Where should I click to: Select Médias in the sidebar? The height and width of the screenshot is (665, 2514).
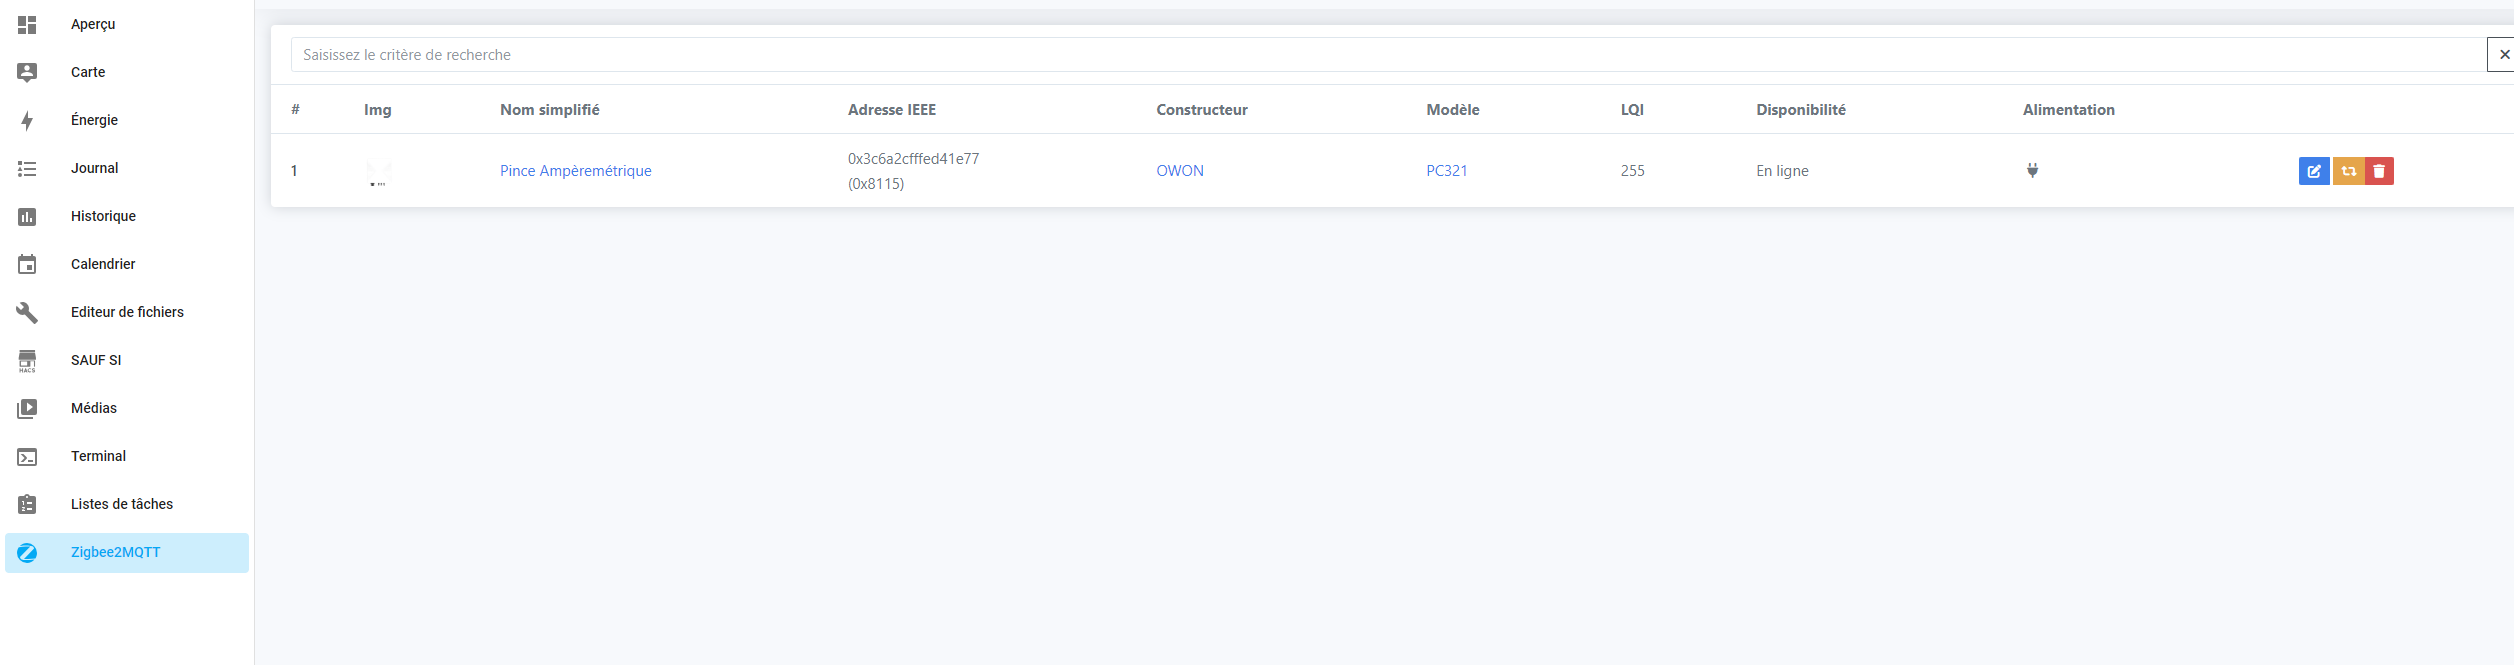pyautogui.click(x=94, y=408)
